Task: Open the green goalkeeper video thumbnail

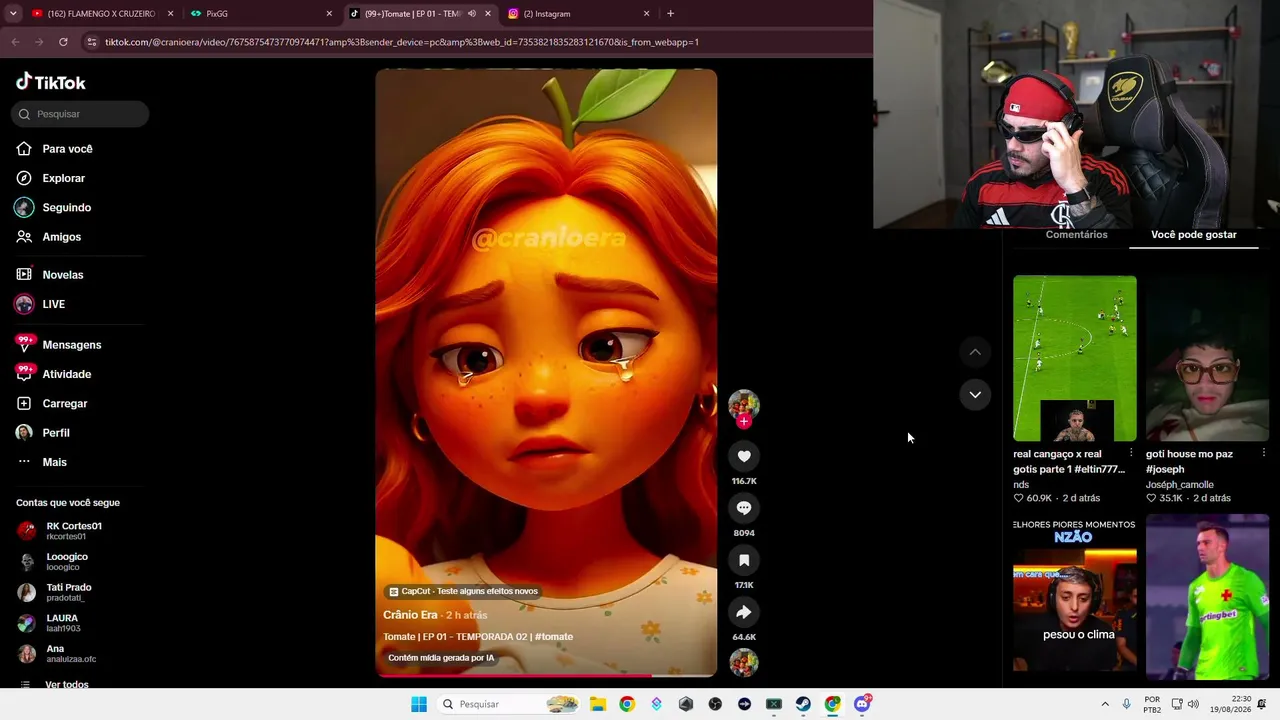Action: click(x=1207, y=597)
